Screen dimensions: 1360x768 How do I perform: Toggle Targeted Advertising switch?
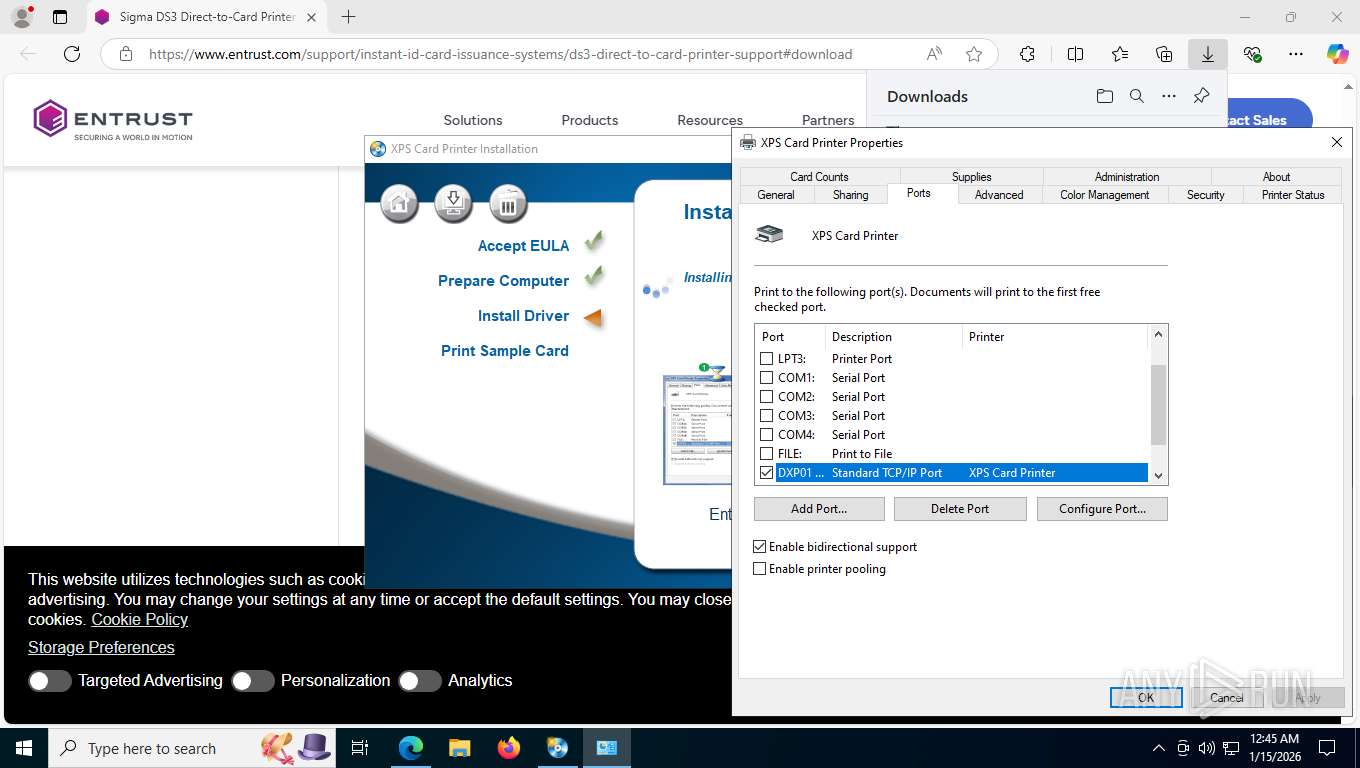coord(49,681)
